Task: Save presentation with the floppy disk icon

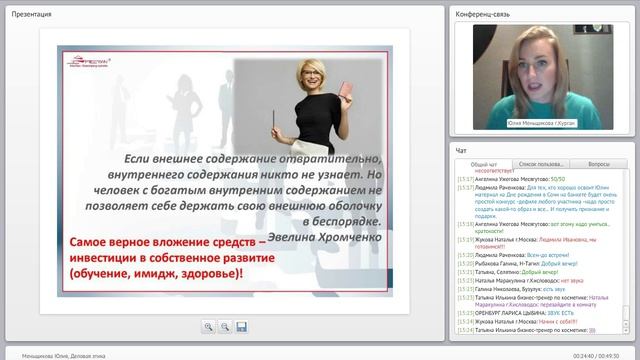Action: [242, 327]
